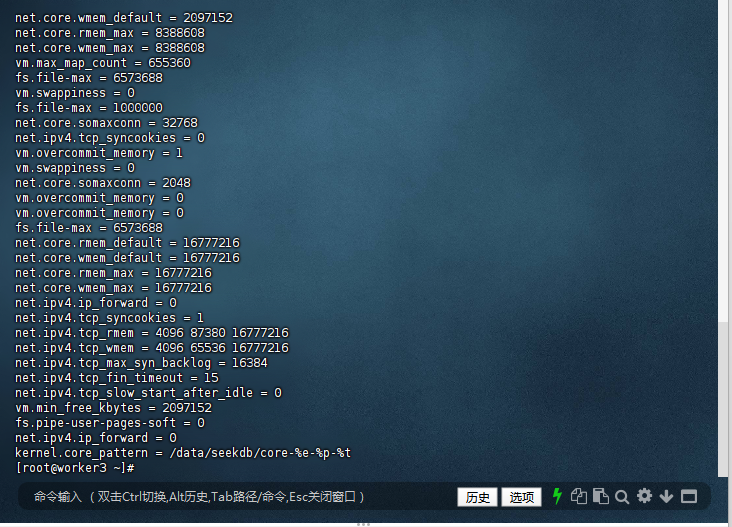
Task: Click the fs.pipe-user-pages-soft = 0 line
Action: [110, 423]
